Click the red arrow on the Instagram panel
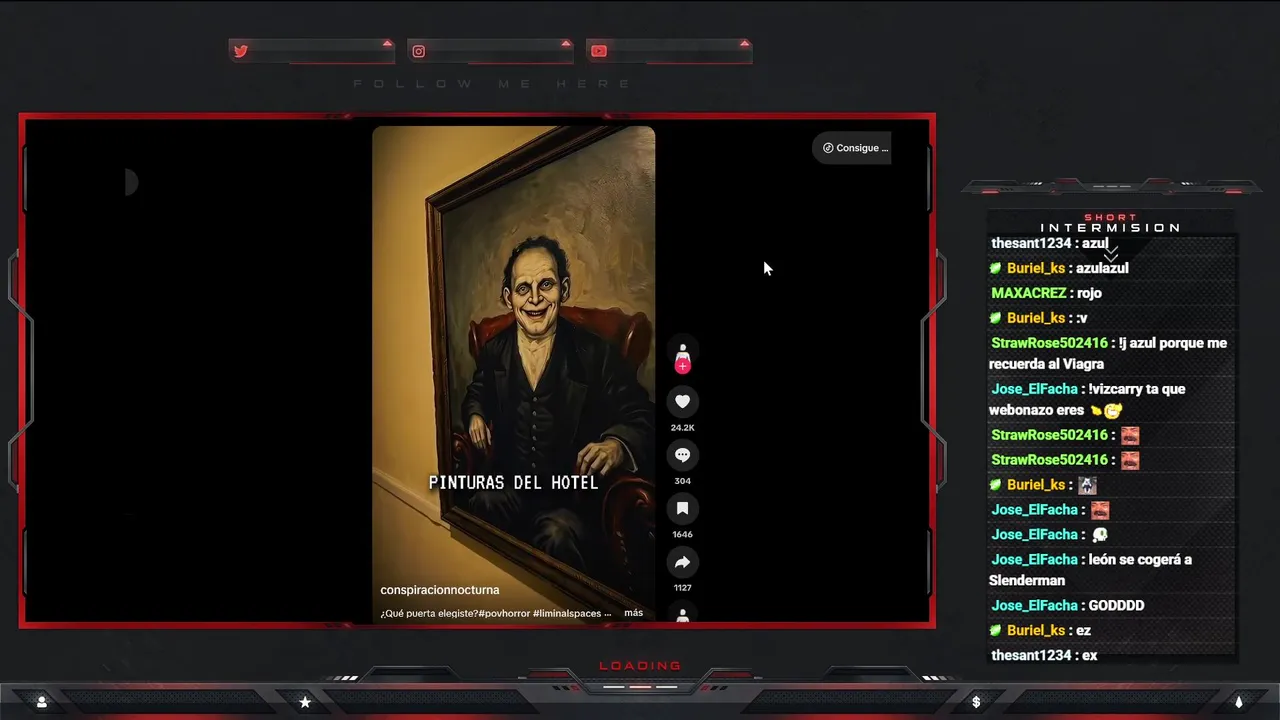The image size is (1280, 720). [x=566, y=43]
